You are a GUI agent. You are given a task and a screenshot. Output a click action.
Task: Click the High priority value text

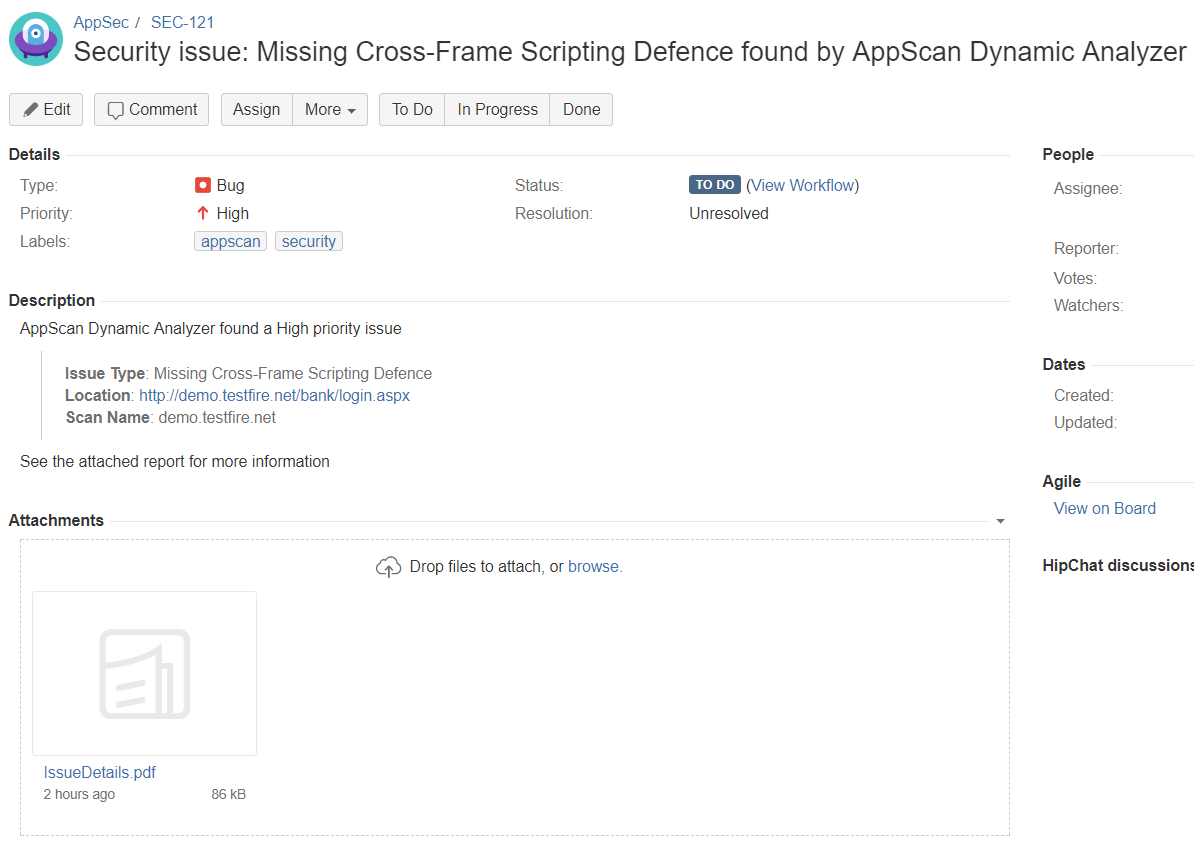point(232,213)
